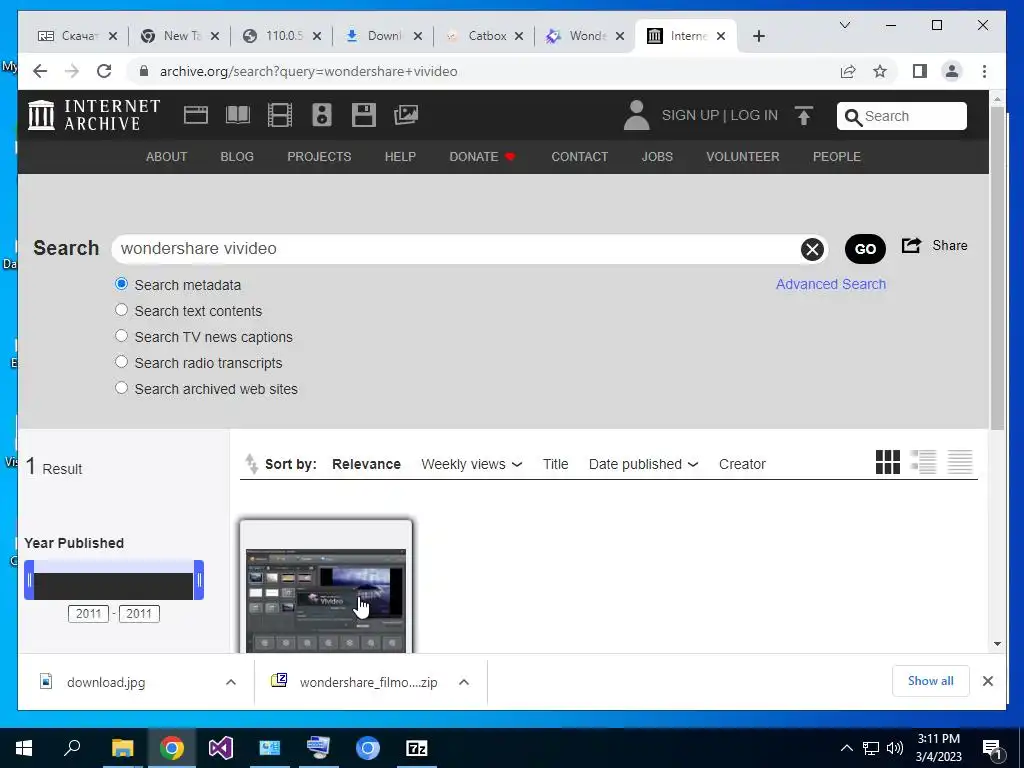Open HELP in the nav bar
1024x768 pixels.
(400, 157)
